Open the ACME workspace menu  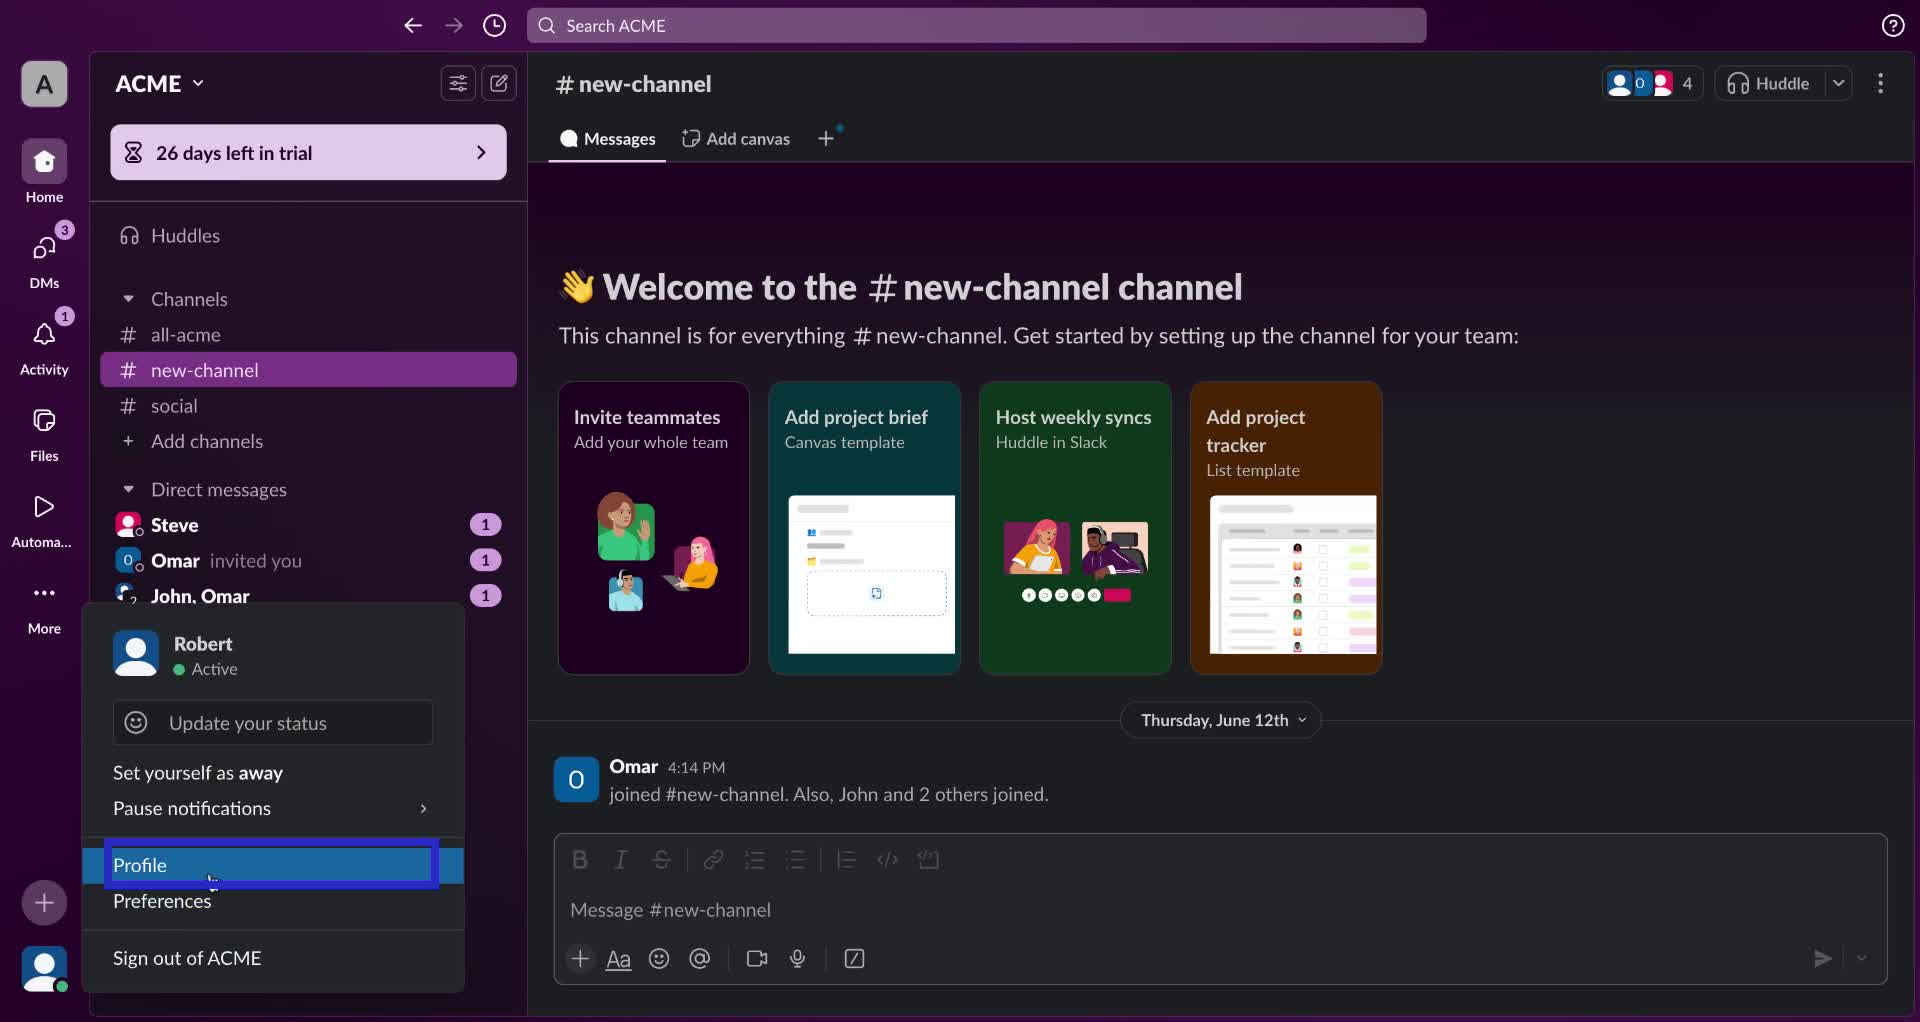pyautogui.click(x=158, y=84)
